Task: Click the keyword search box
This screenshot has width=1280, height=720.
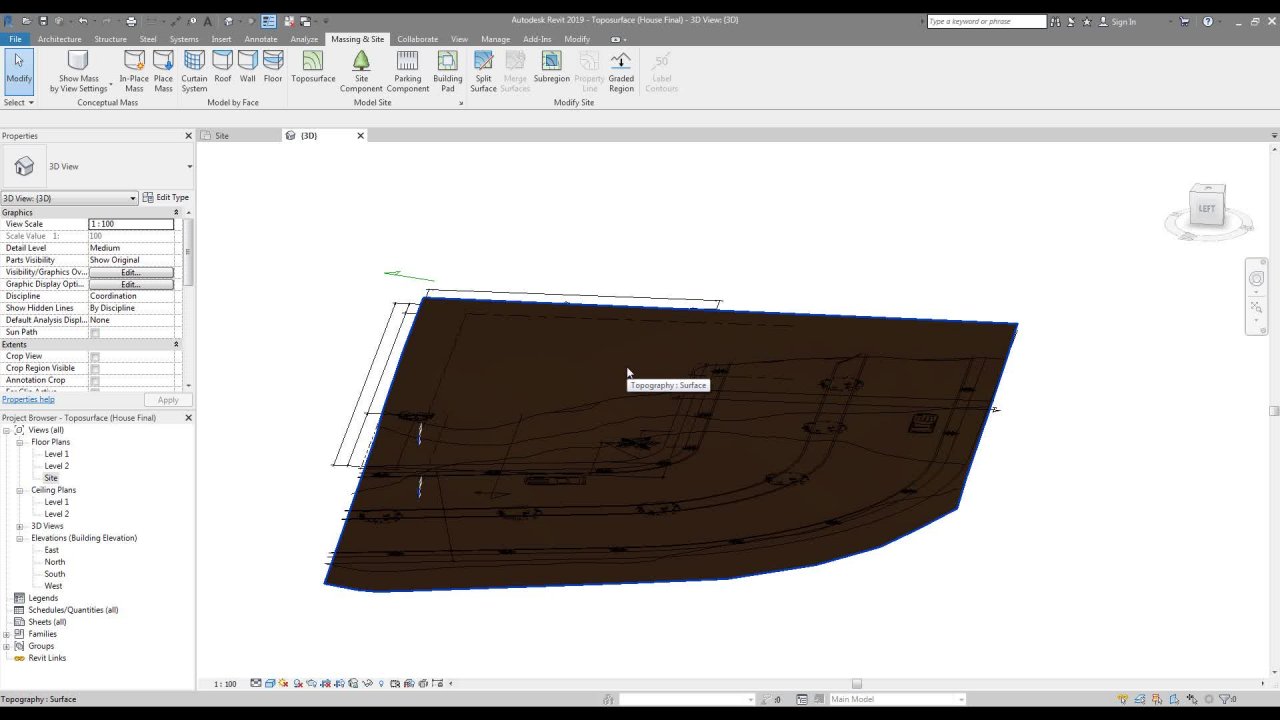Action: pos(985,21)
